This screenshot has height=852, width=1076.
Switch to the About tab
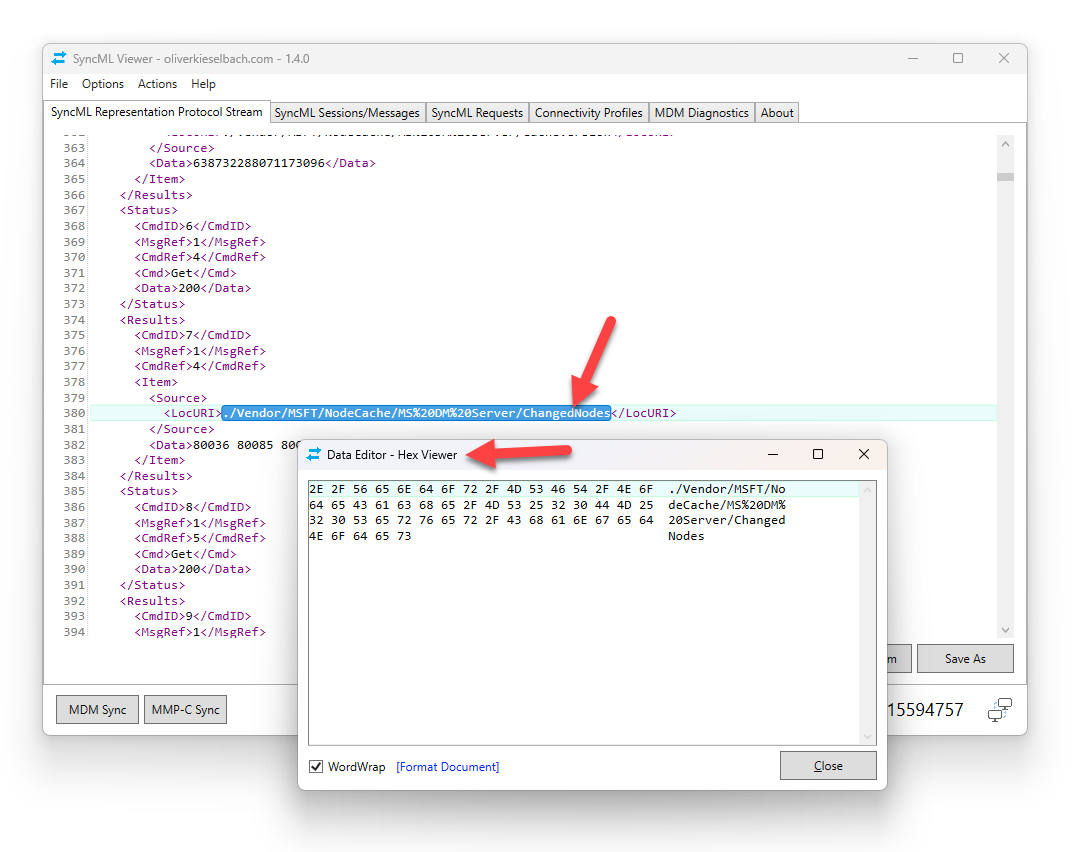tap(776, 112)
